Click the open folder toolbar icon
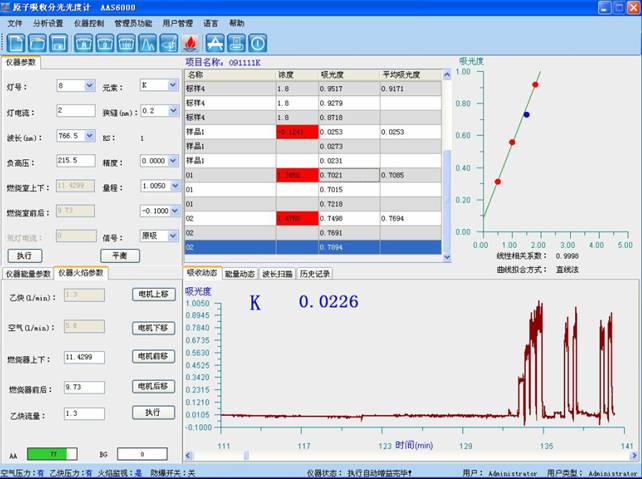642x479 pixels. point(37,43)
